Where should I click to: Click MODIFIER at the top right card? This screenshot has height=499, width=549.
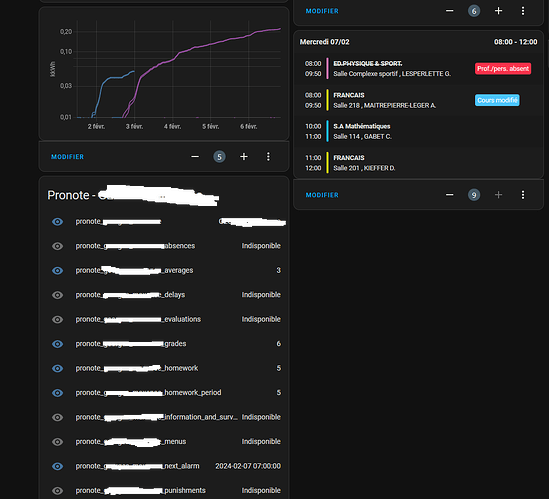pos(322,11)
